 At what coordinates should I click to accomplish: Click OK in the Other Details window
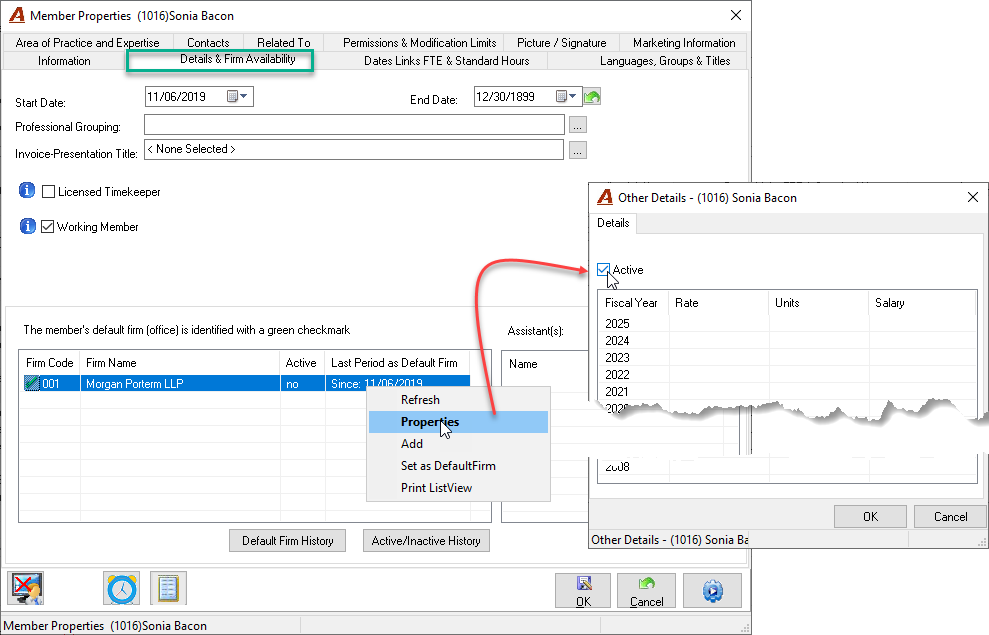coord(870,516)
